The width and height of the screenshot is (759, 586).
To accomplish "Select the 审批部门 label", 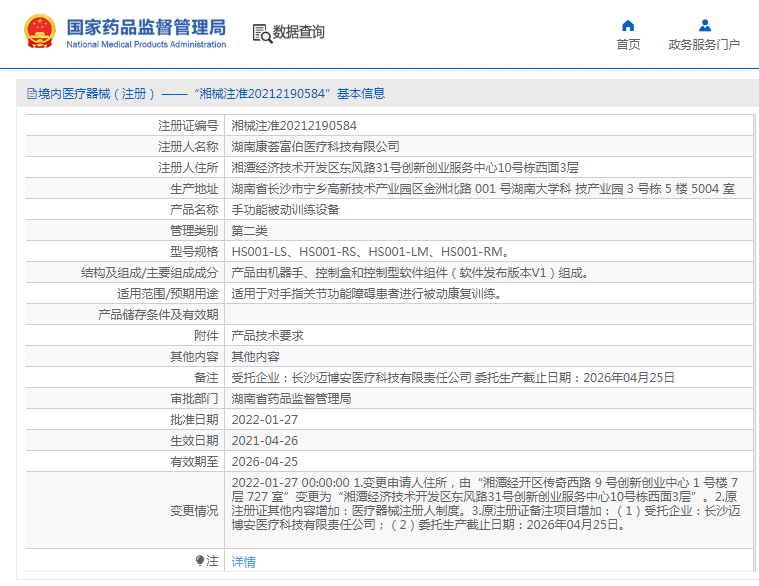I will tap(194, 399).
